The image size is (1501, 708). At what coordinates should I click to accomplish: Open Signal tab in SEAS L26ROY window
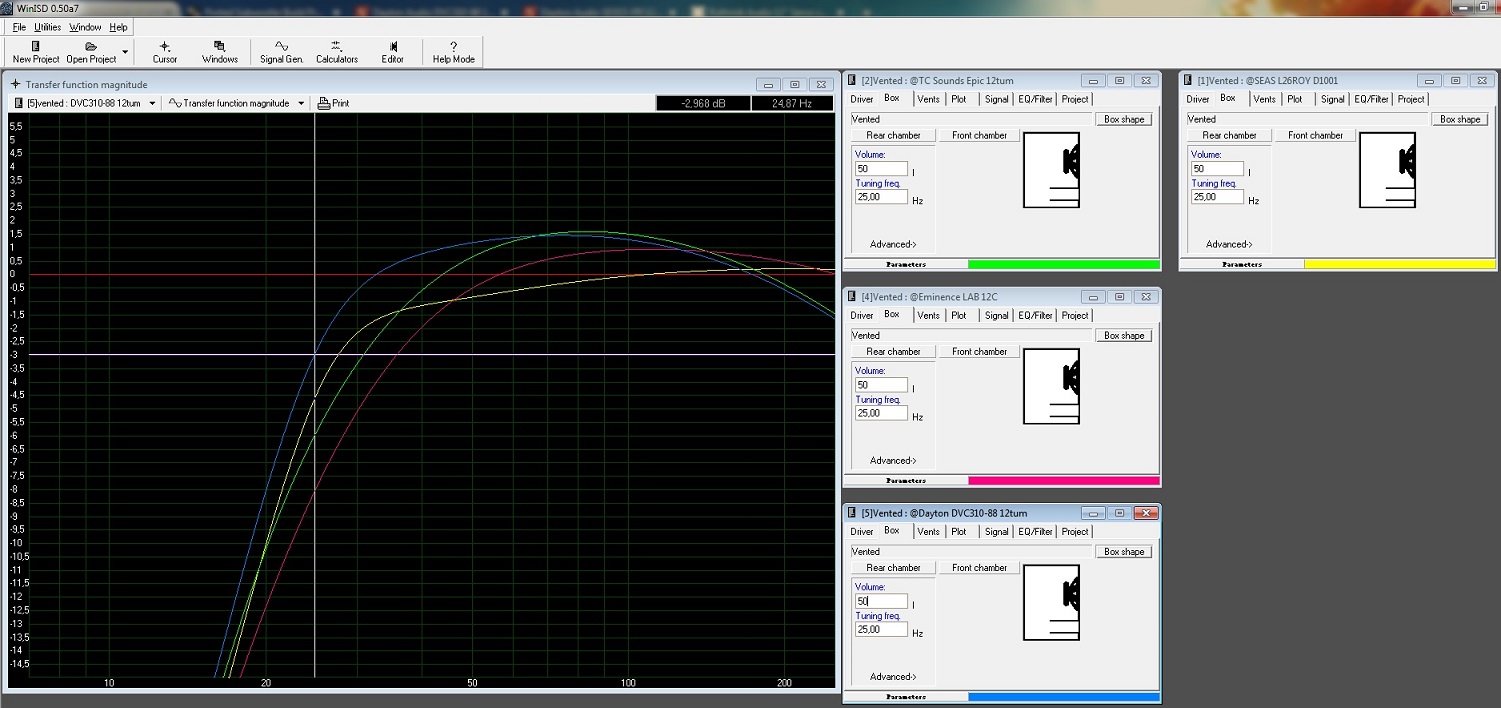[x=1333, y=99]
